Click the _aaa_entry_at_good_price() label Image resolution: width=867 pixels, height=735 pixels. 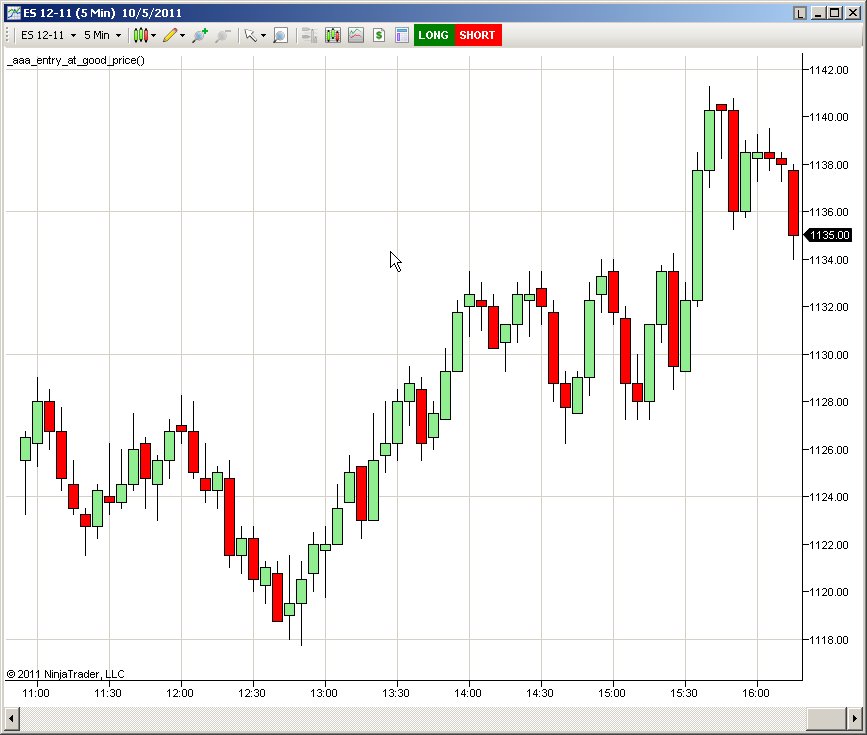coord(76,60)
